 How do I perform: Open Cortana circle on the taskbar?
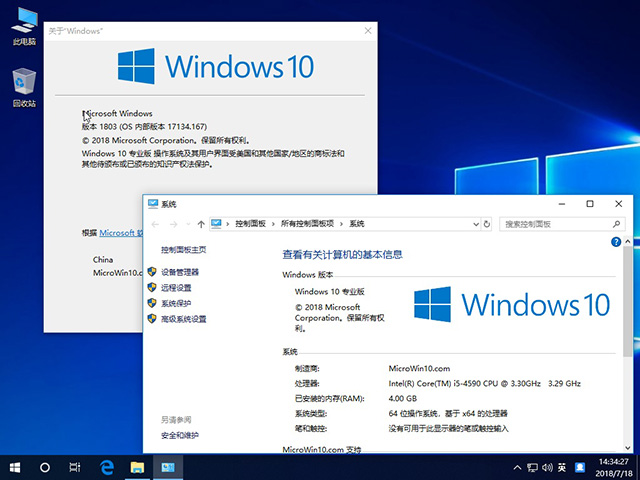[x=45, y=467]
